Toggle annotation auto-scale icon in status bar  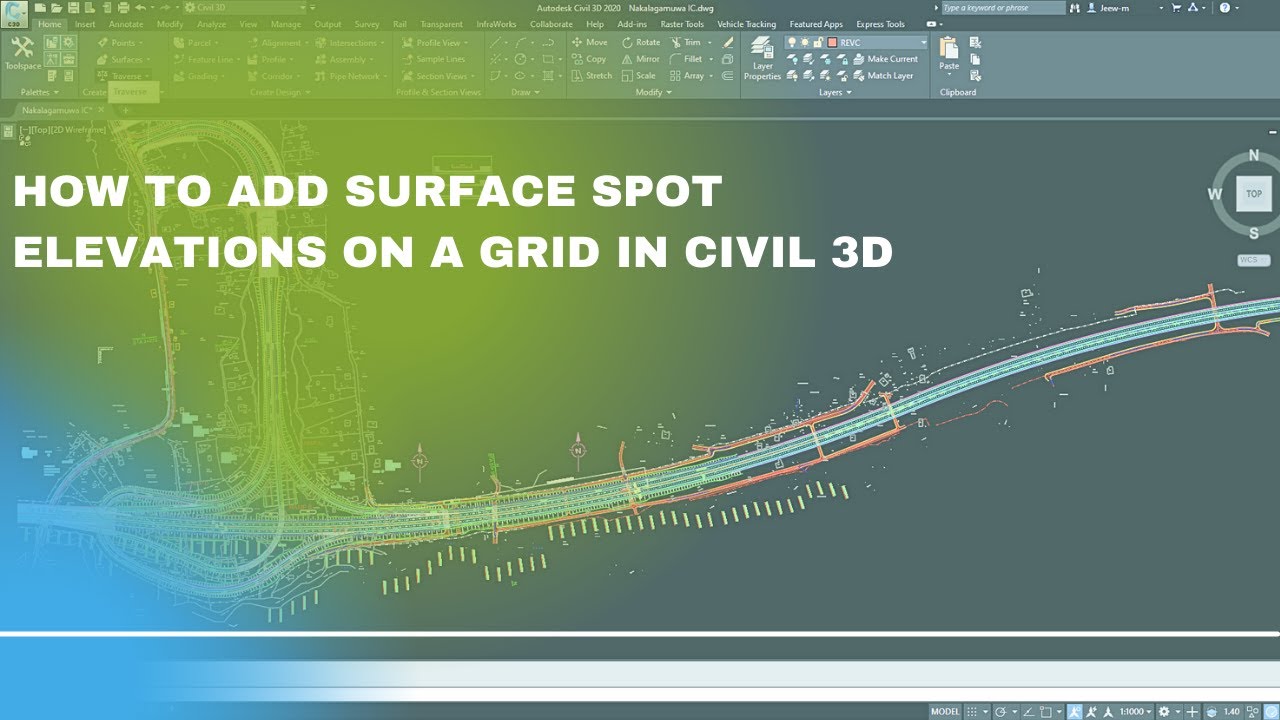[1092, 712]
